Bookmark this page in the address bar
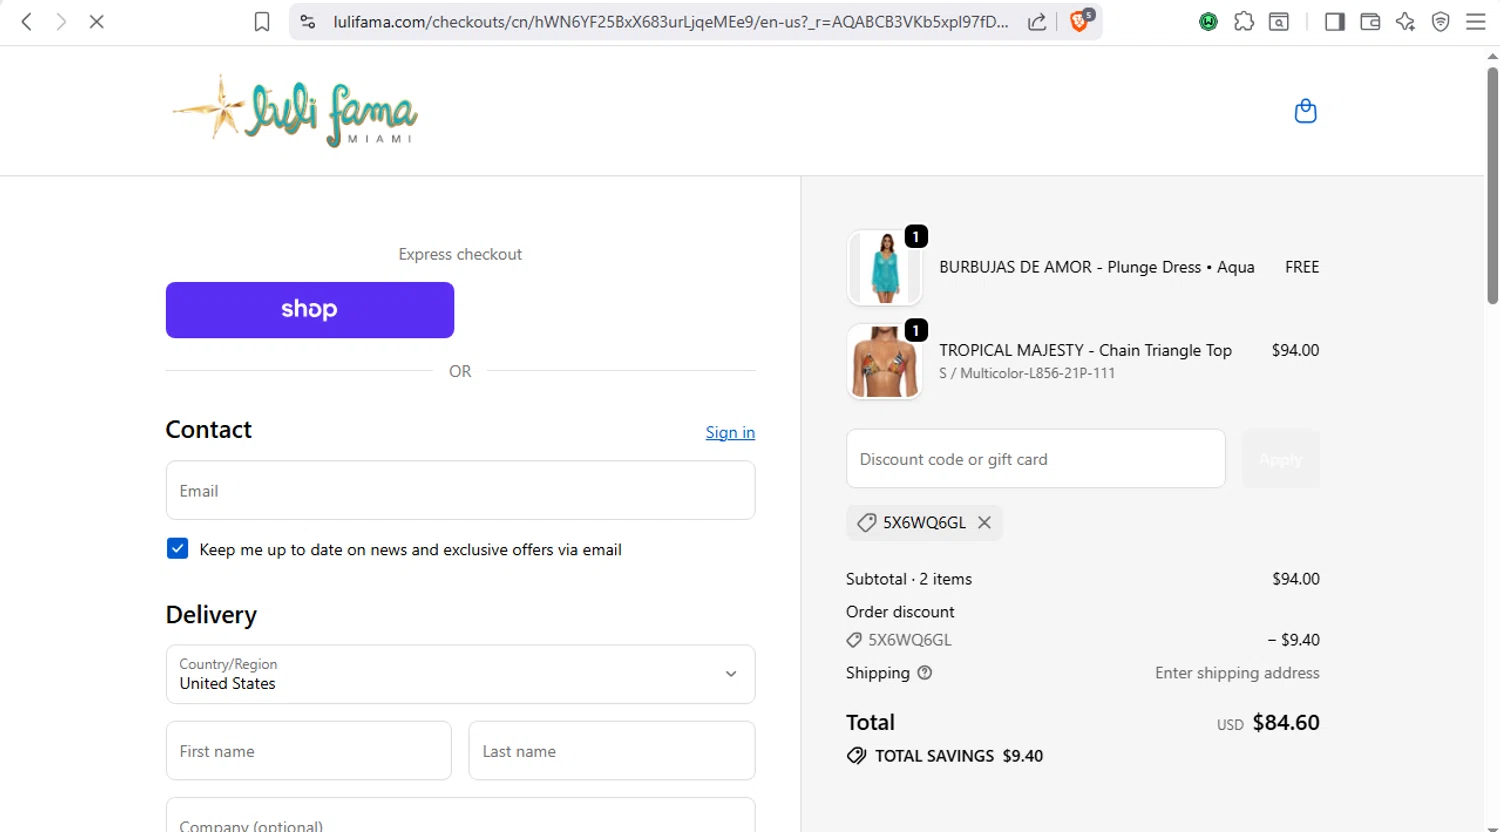 [x=262, y=22]
